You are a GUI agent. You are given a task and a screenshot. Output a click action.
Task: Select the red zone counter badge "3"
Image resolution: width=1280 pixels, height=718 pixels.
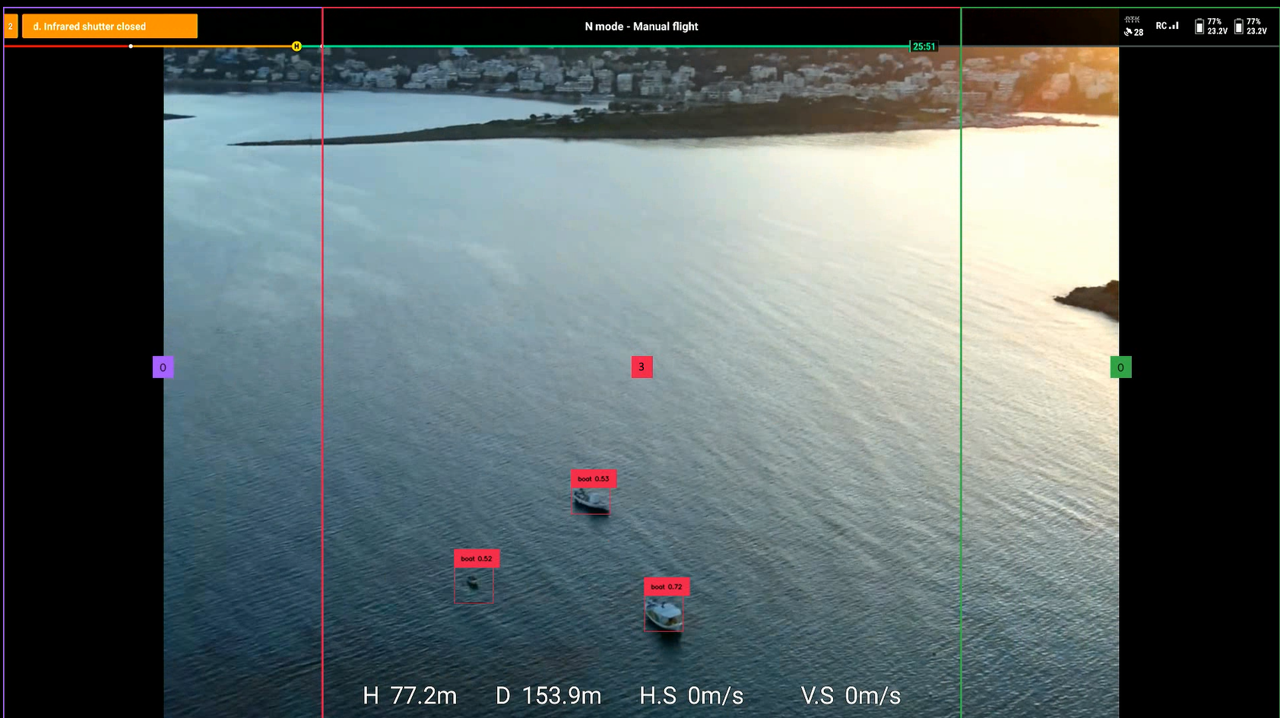coord(641,367)
